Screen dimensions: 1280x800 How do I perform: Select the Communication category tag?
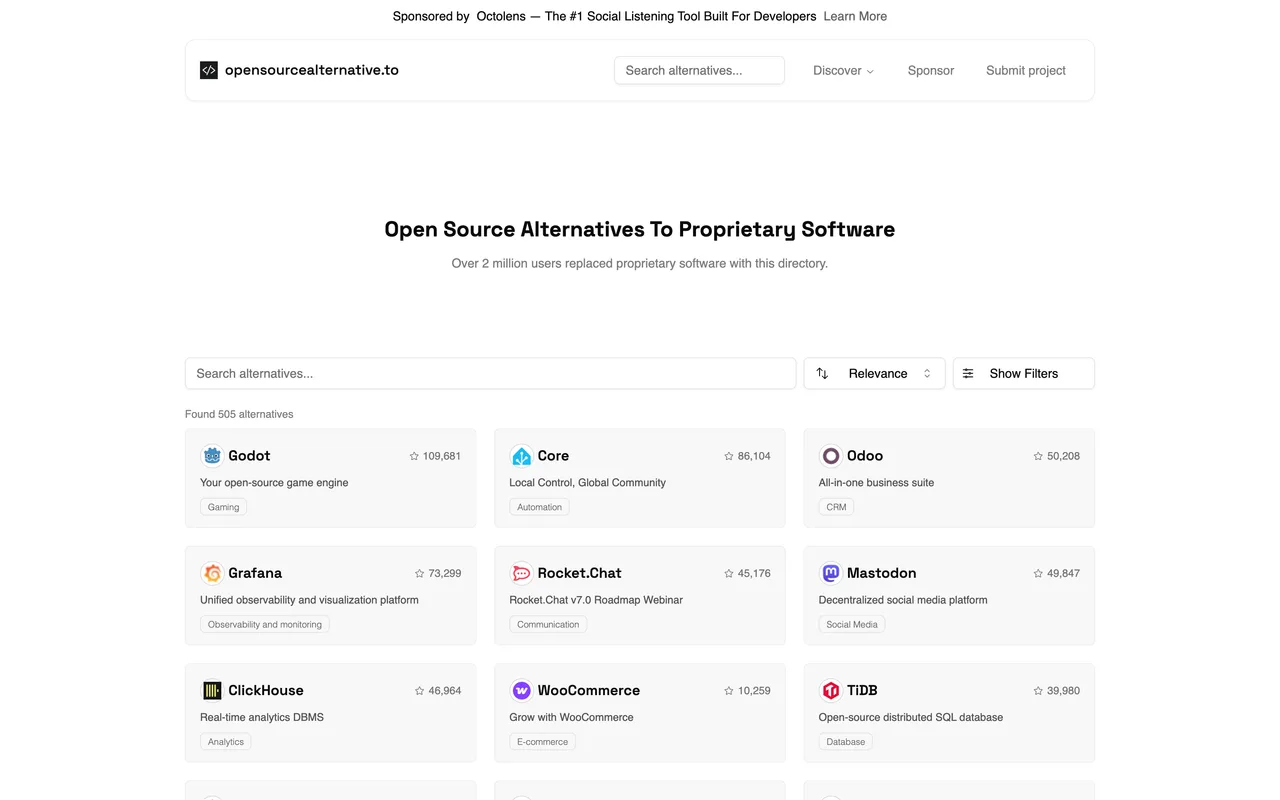[548, 624]
